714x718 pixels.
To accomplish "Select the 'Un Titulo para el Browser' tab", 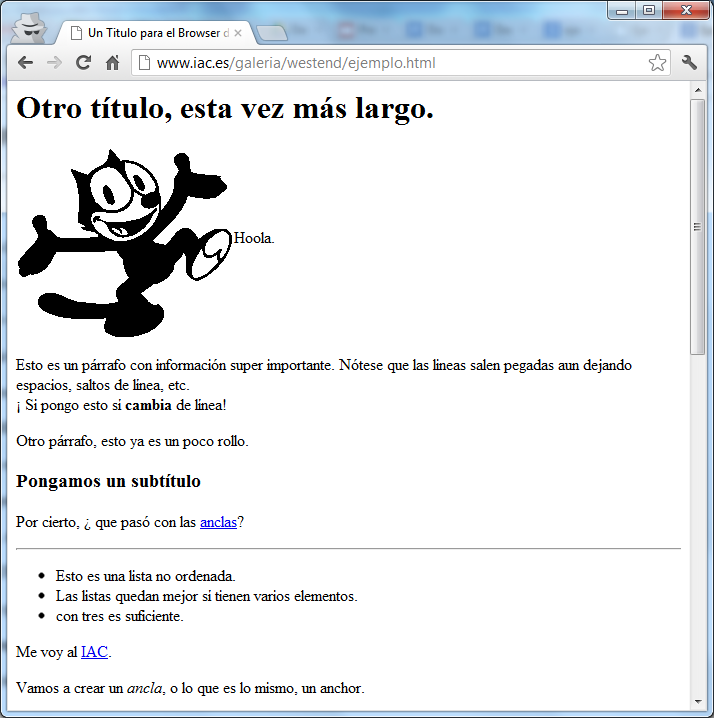I will [x=156, y=33].
